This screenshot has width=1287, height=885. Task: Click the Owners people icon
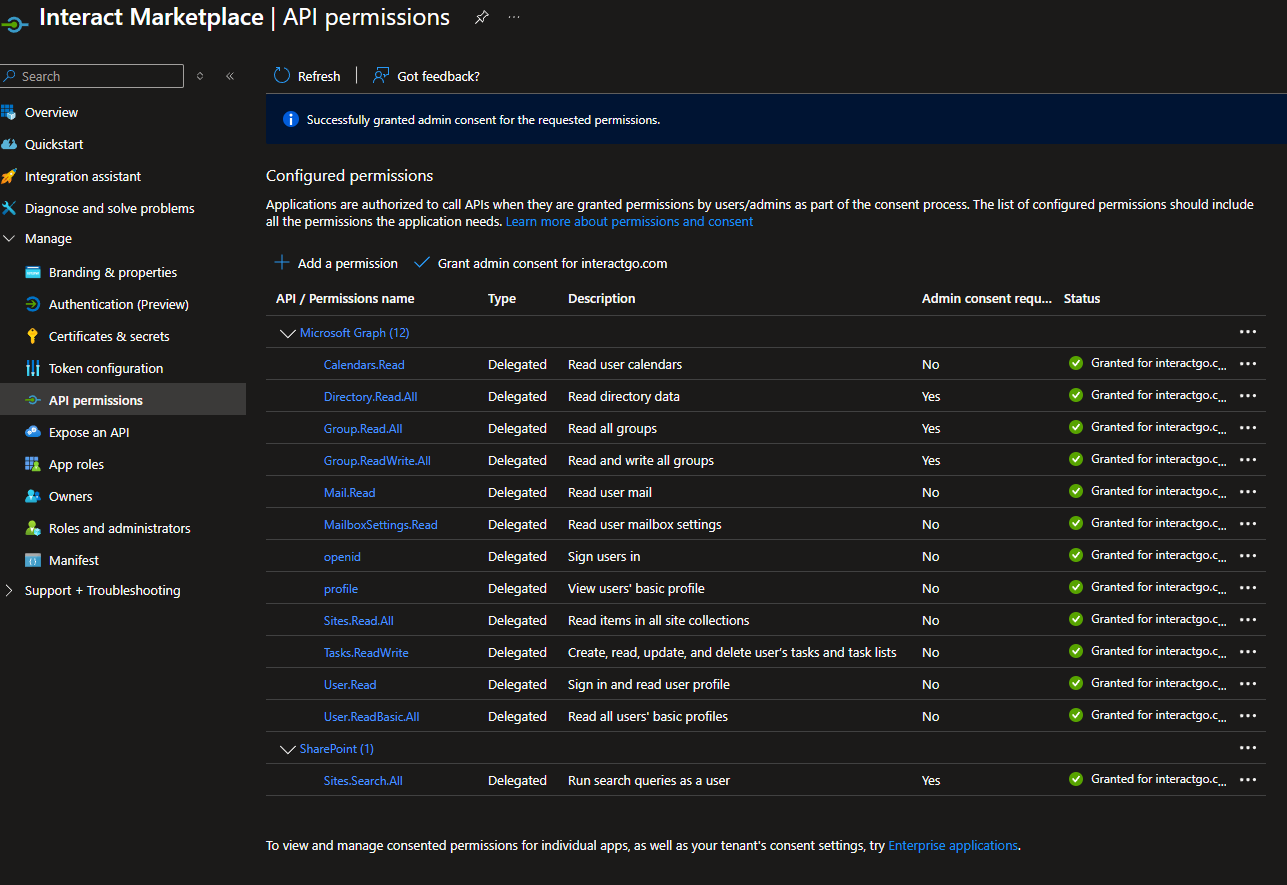[x=32, y=496]
